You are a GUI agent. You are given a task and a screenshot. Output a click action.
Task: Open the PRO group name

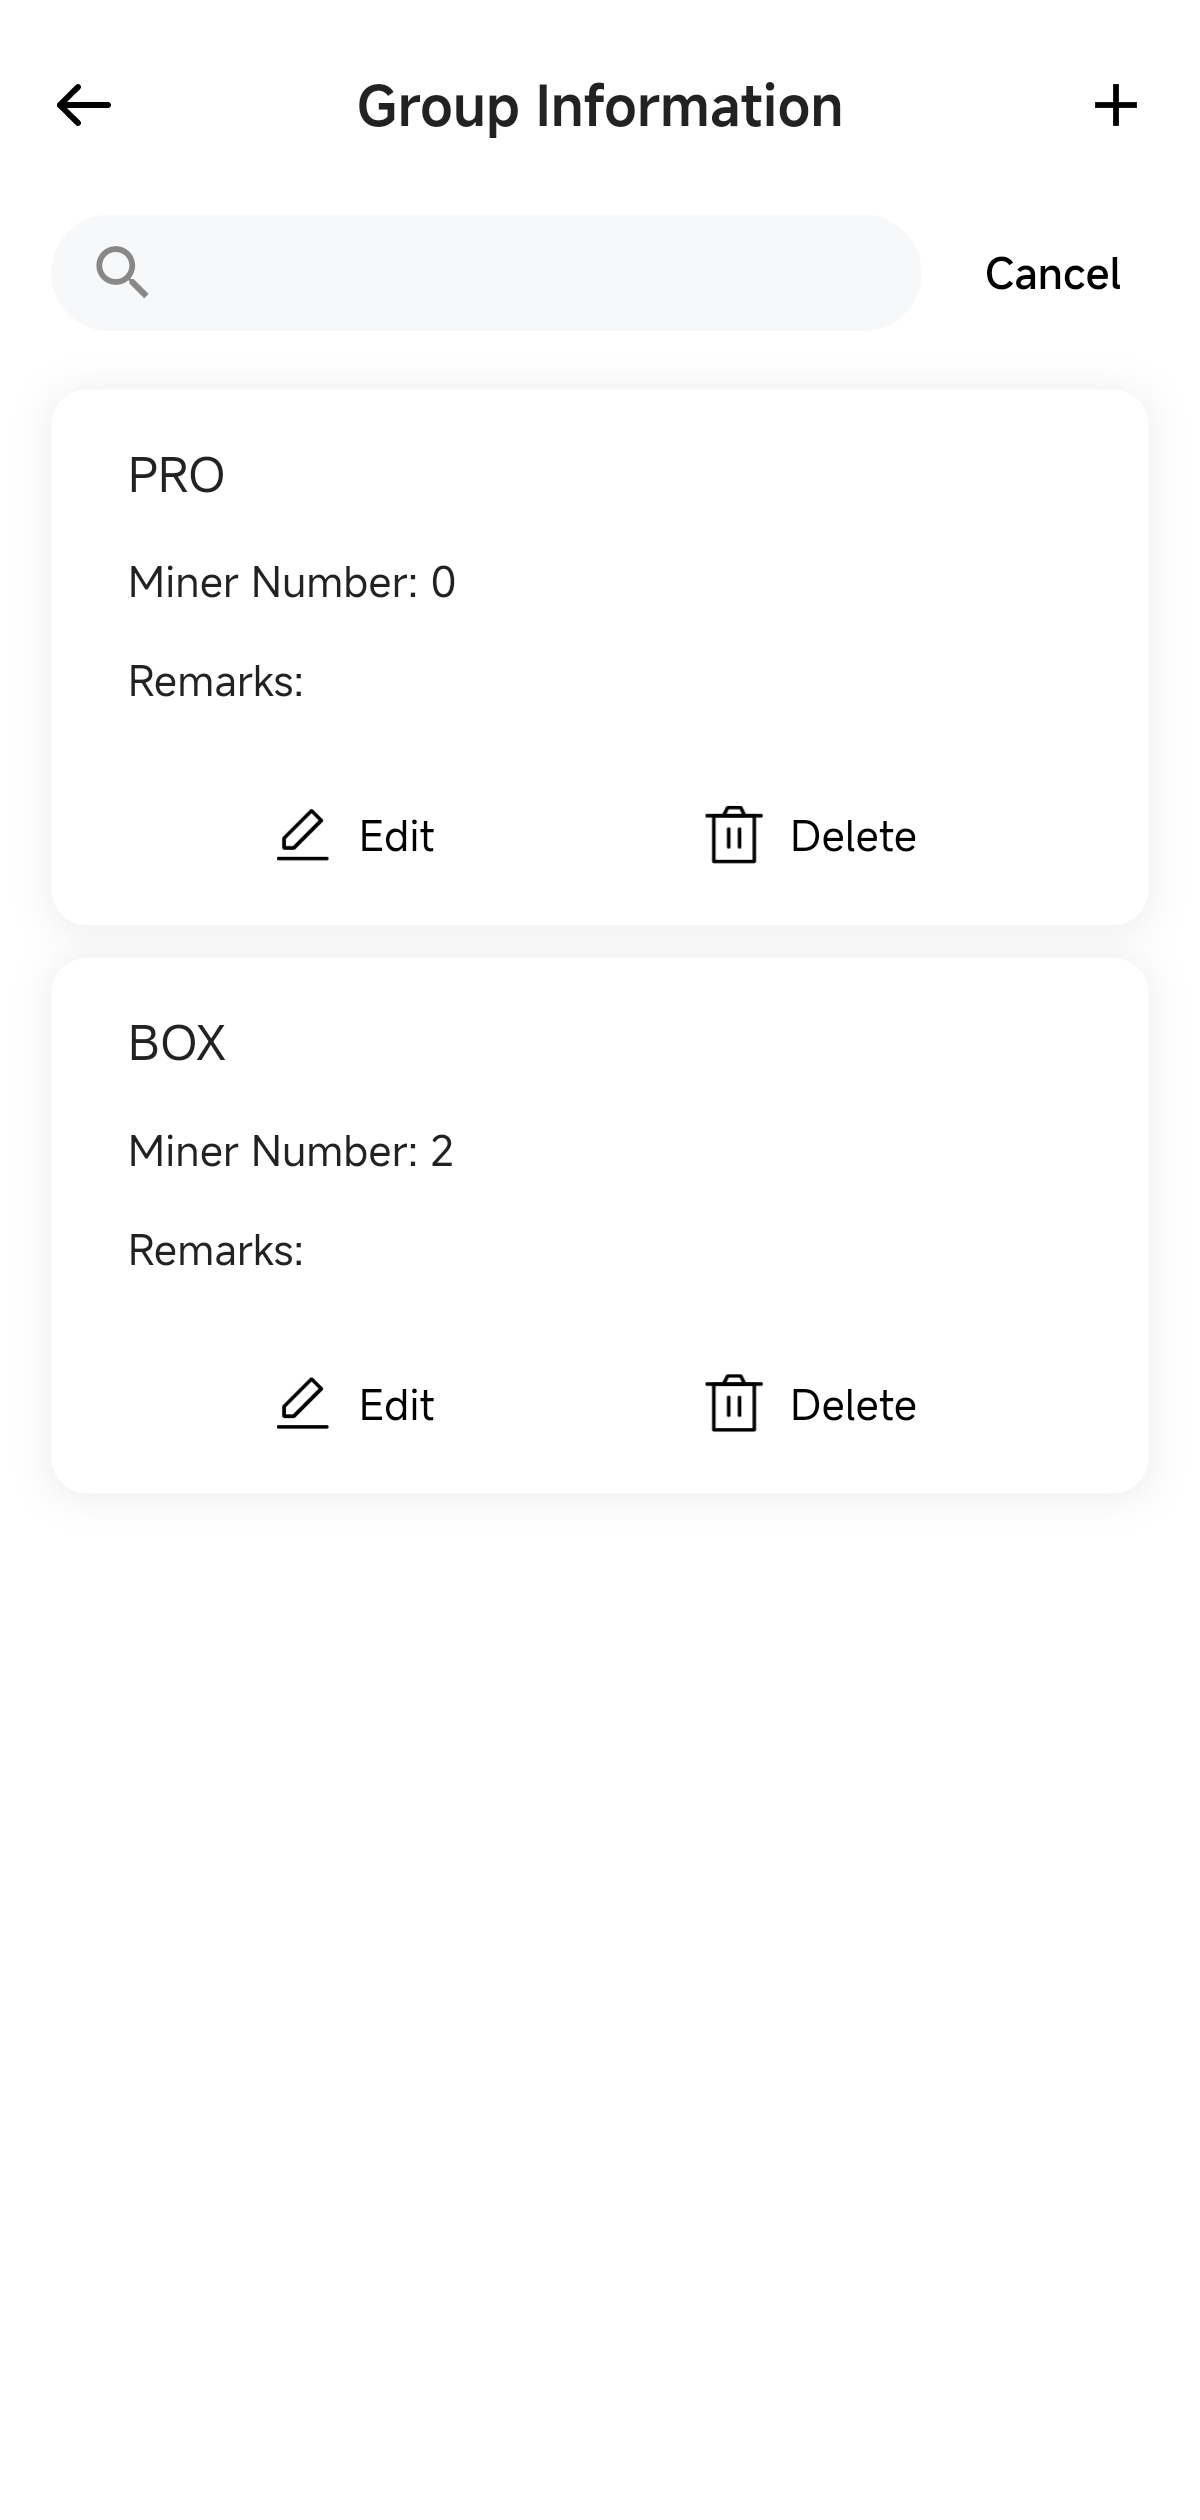[176, 475]
